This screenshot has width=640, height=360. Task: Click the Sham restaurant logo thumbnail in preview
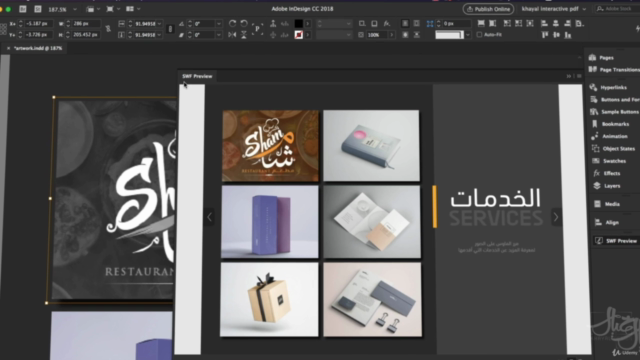[270, 146]
